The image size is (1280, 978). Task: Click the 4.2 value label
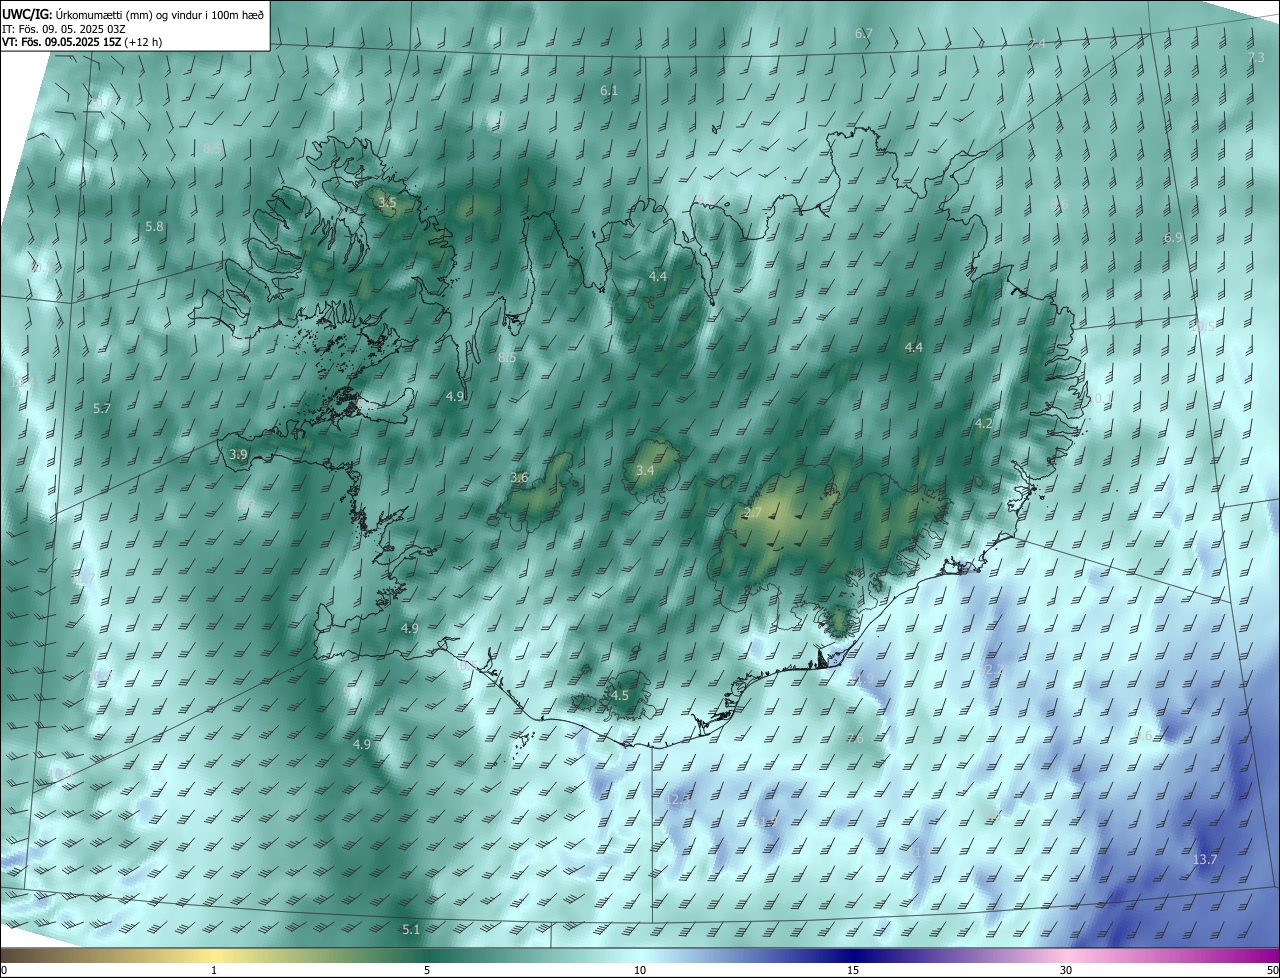[x=983, y=423]
